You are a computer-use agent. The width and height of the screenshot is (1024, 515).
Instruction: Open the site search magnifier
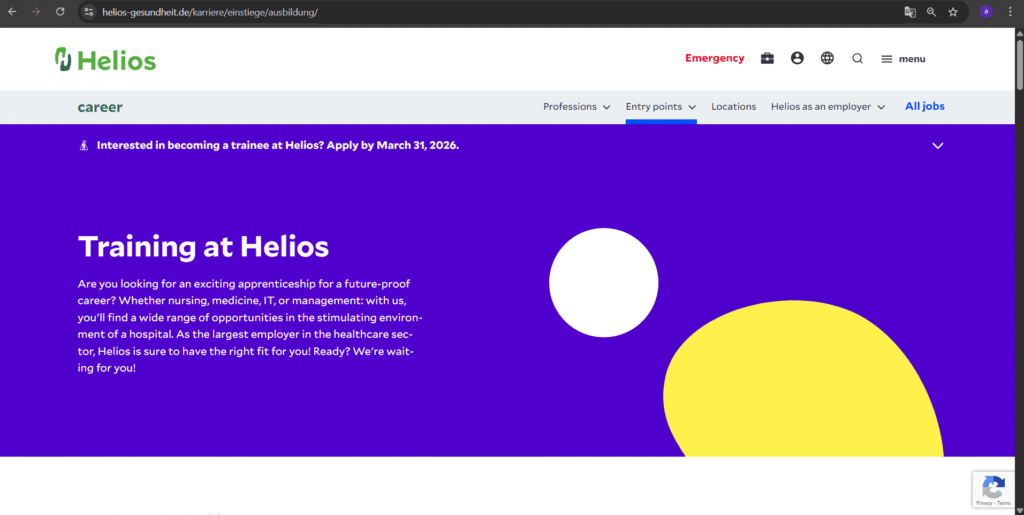point(857,59)
